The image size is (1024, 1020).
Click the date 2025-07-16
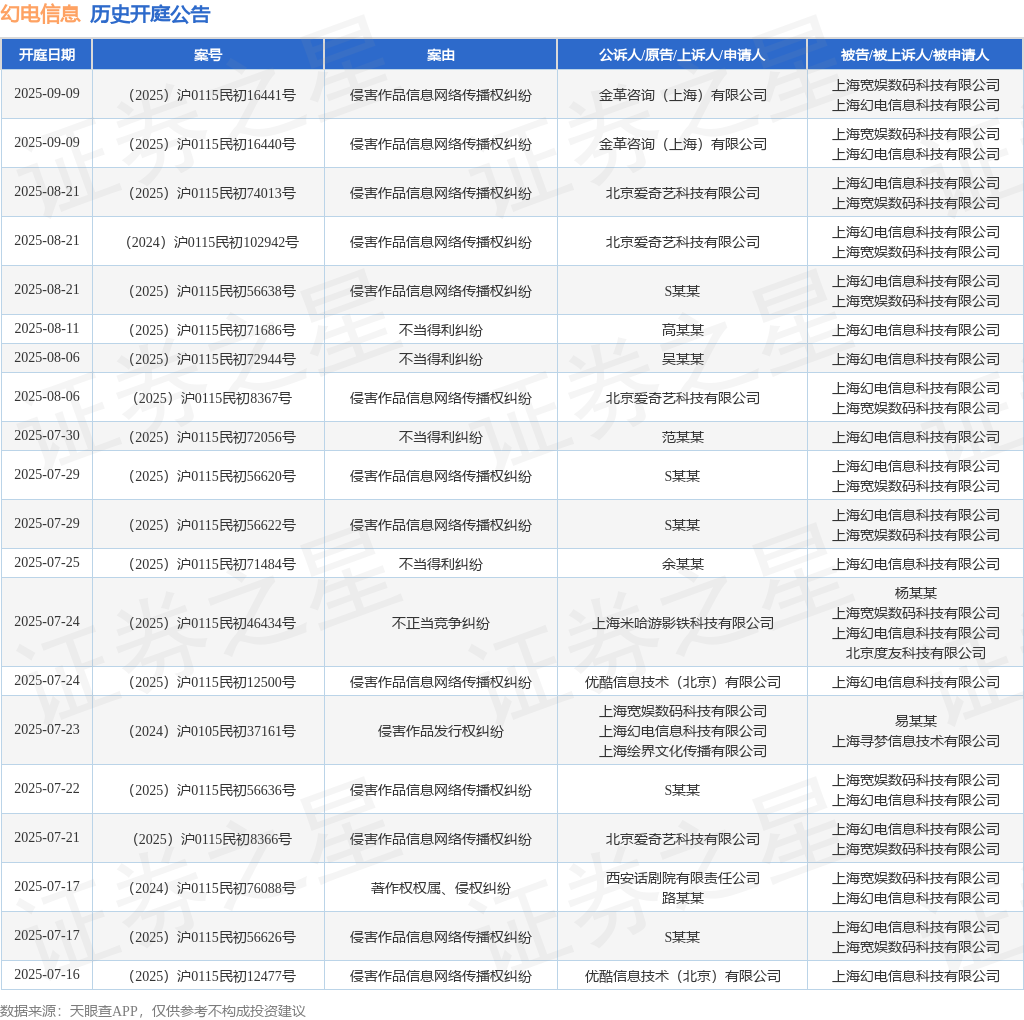(46, 975)
